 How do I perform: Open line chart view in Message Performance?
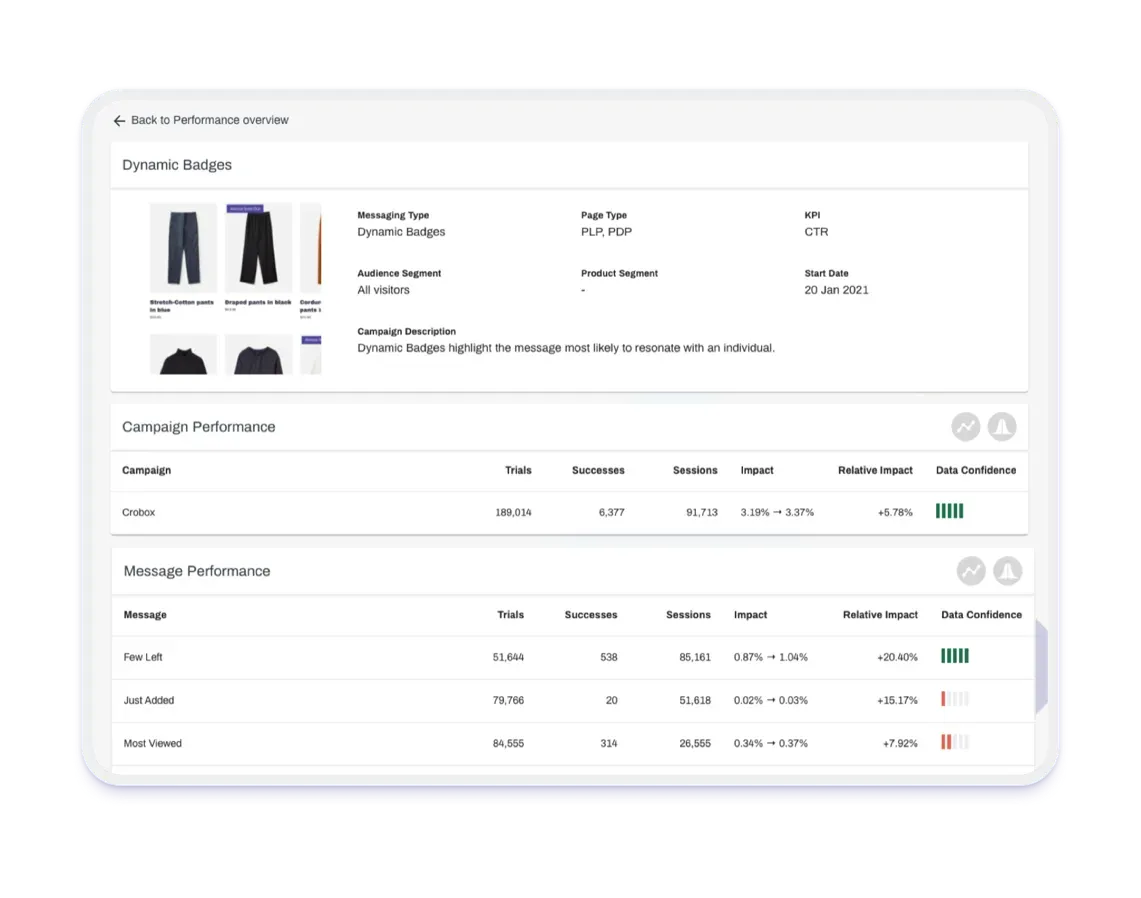point(971,571)
